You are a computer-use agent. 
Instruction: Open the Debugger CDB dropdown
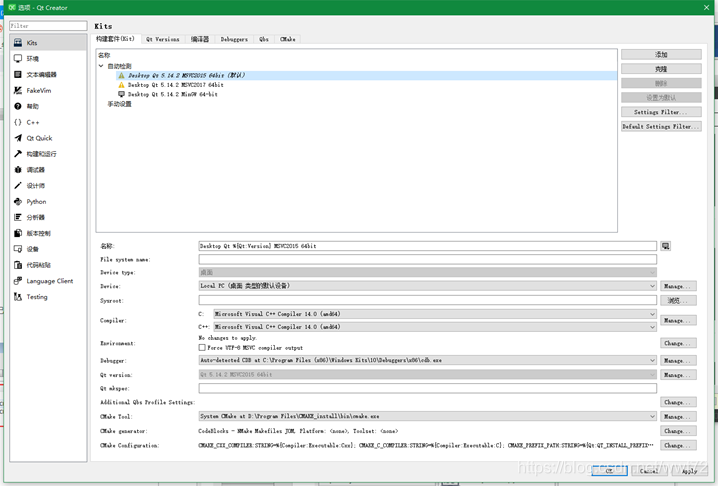click(x=427, y=360)
